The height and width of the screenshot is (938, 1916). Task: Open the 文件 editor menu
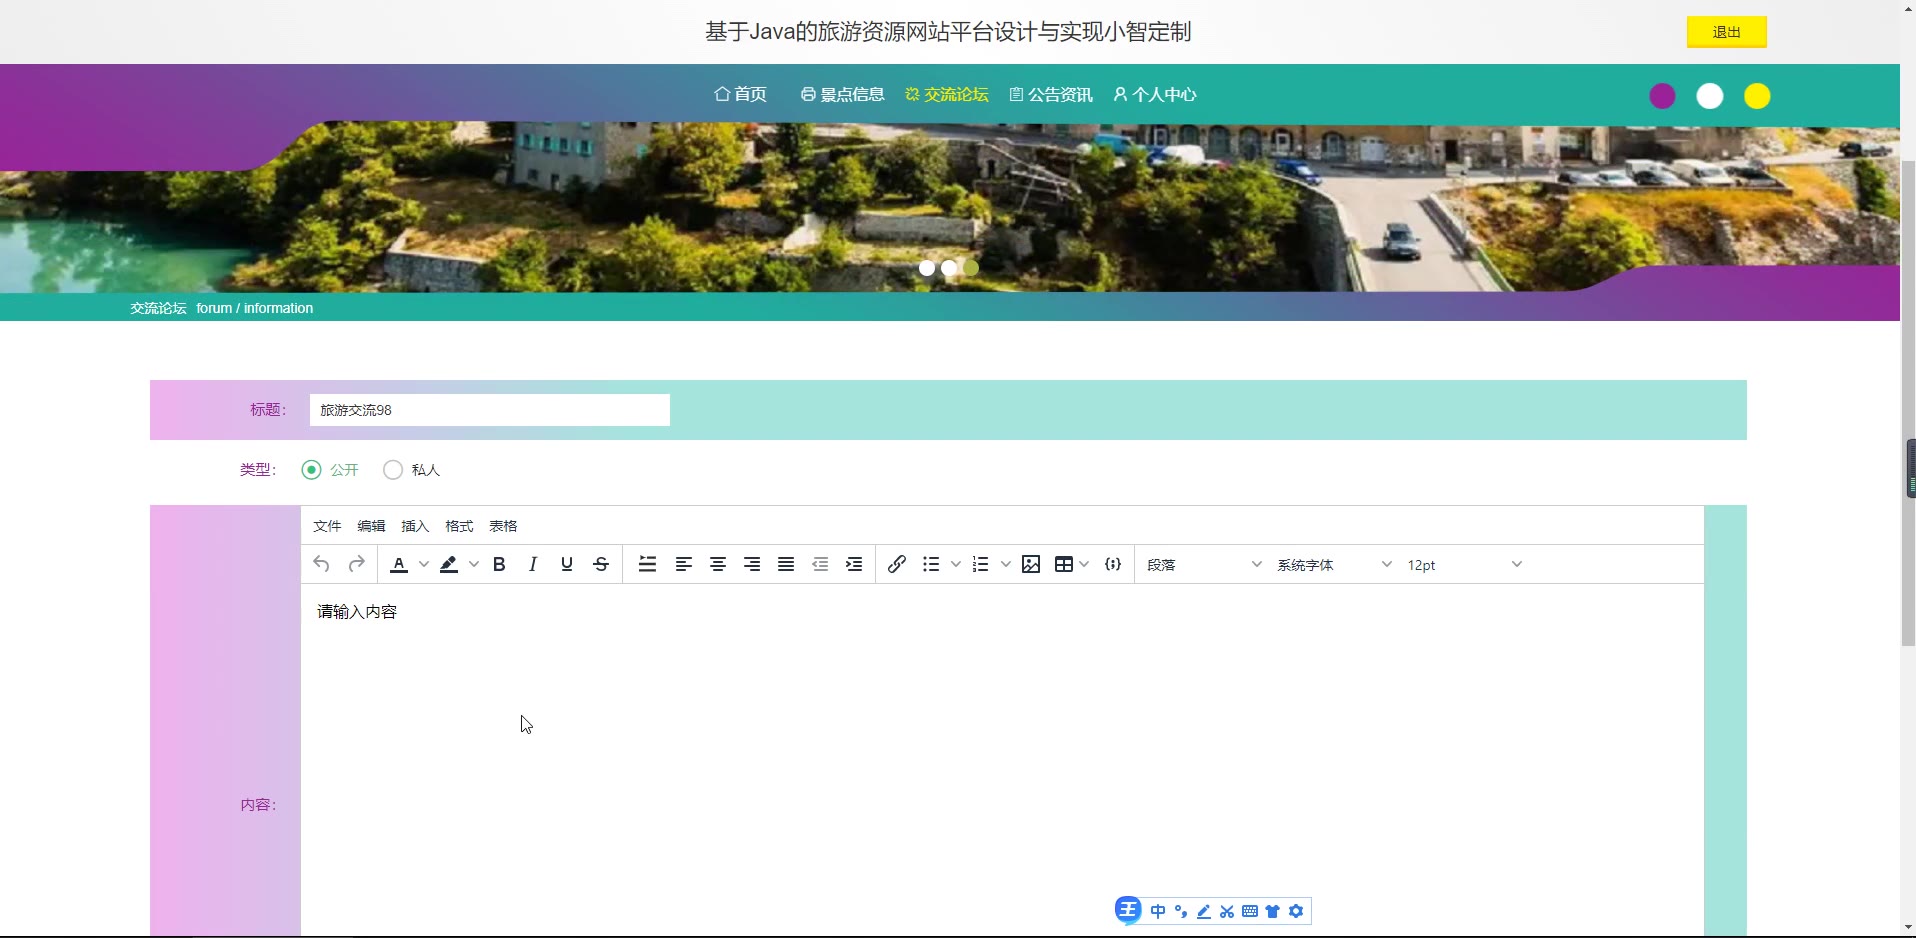pyautogui.click(x=327, y=526)
